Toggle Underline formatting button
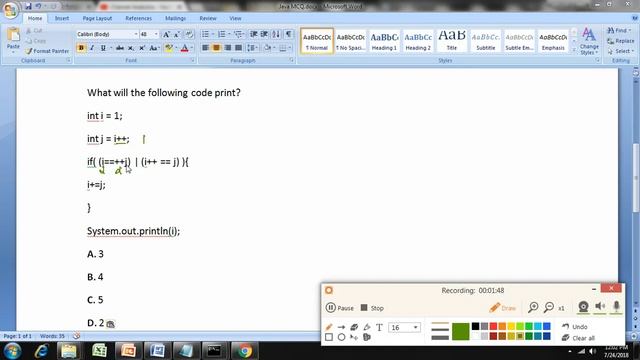640x360 pixels. [x=103, y=48]
